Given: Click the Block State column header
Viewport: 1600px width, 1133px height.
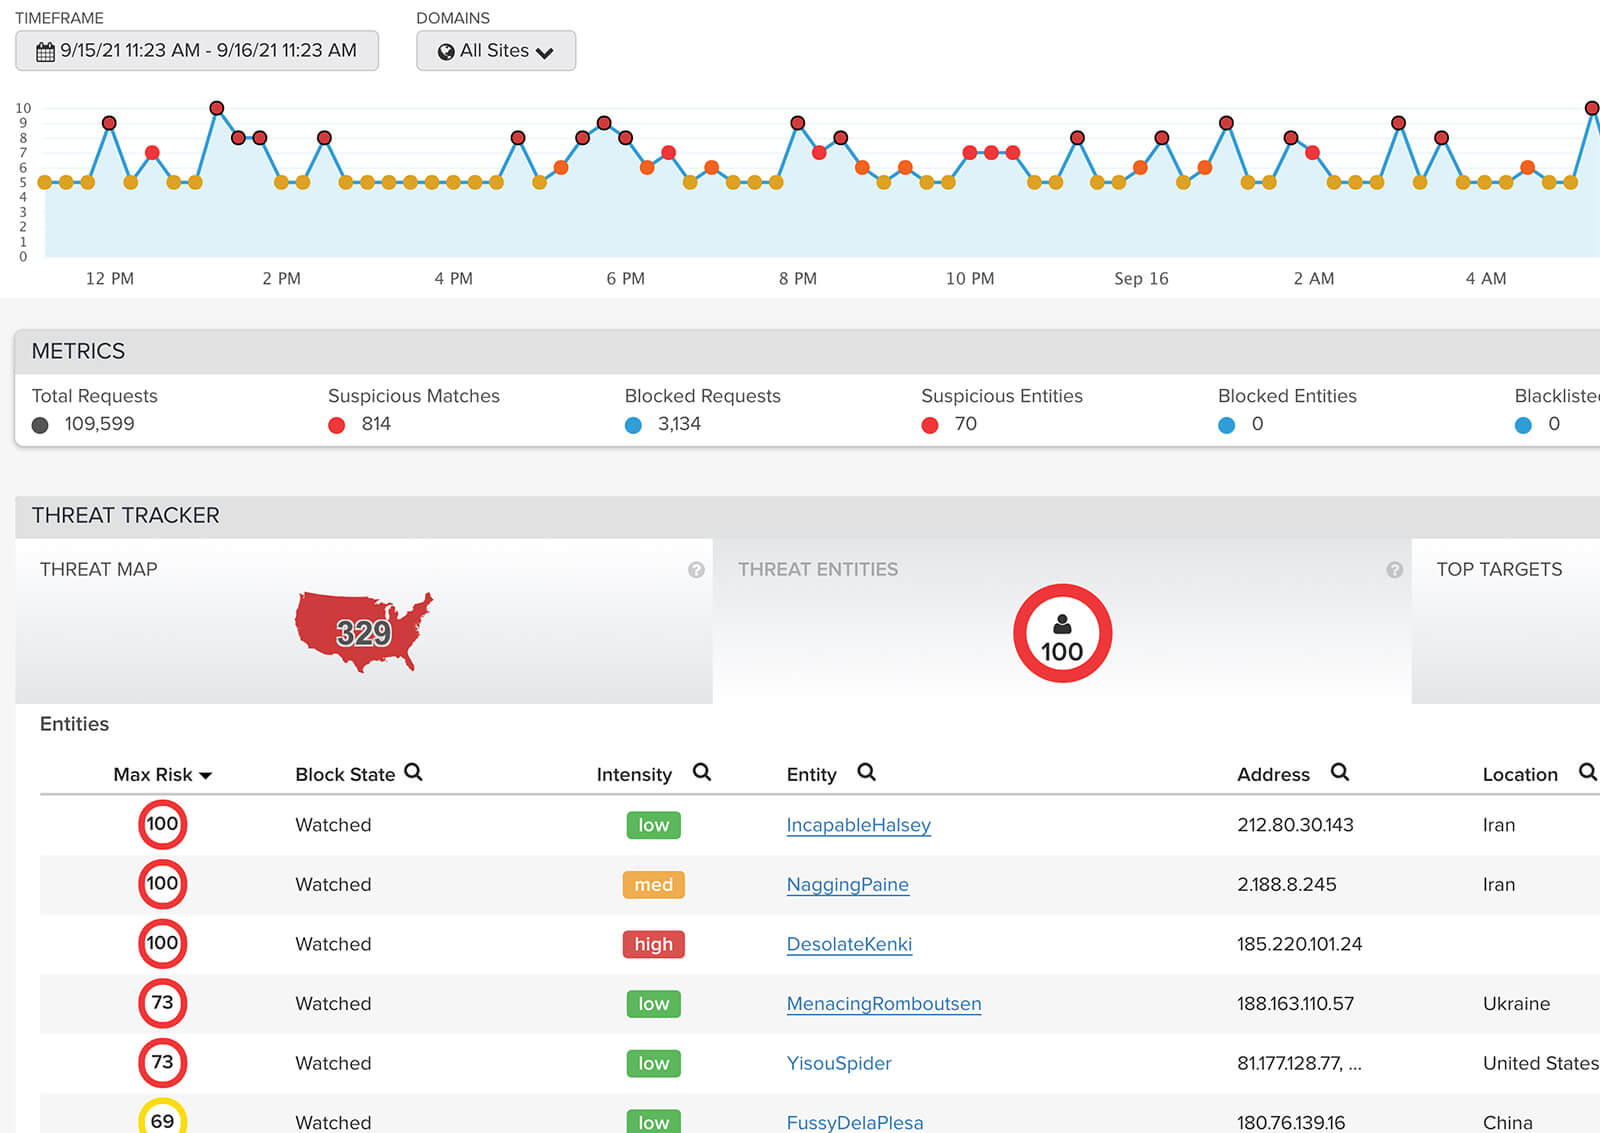Looking at the screenshot, I should 345,775.
